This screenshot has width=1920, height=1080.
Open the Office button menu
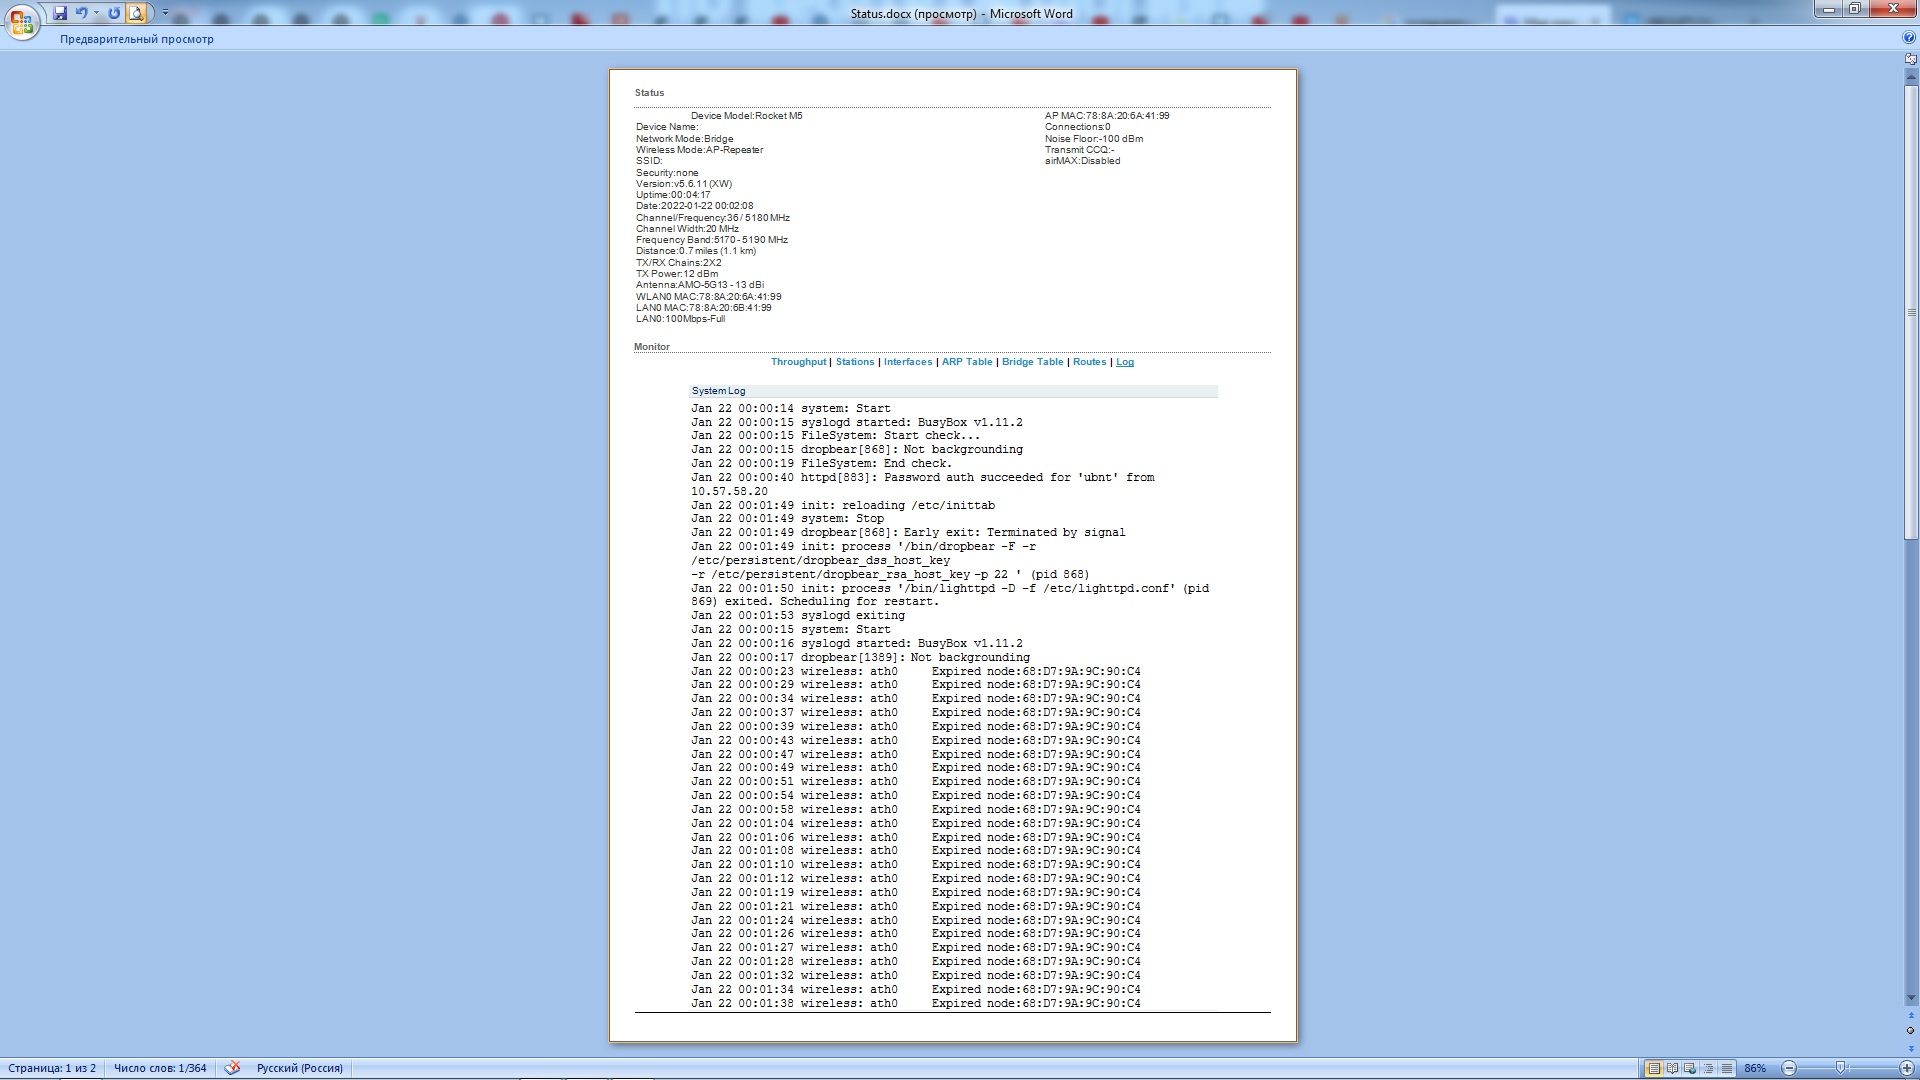21,21
